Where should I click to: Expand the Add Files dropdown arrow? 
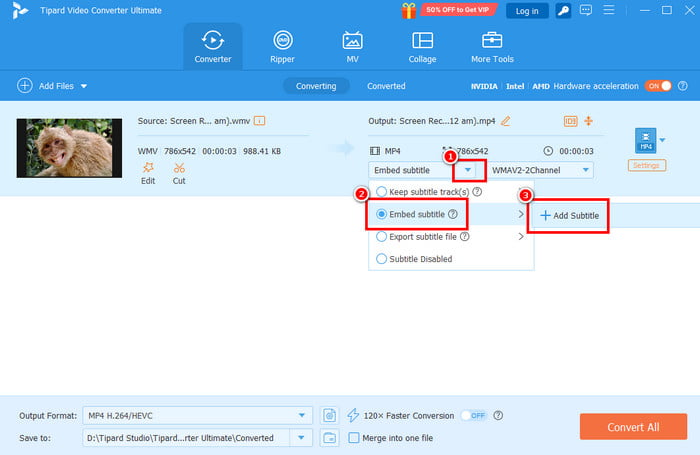(84, 86)
